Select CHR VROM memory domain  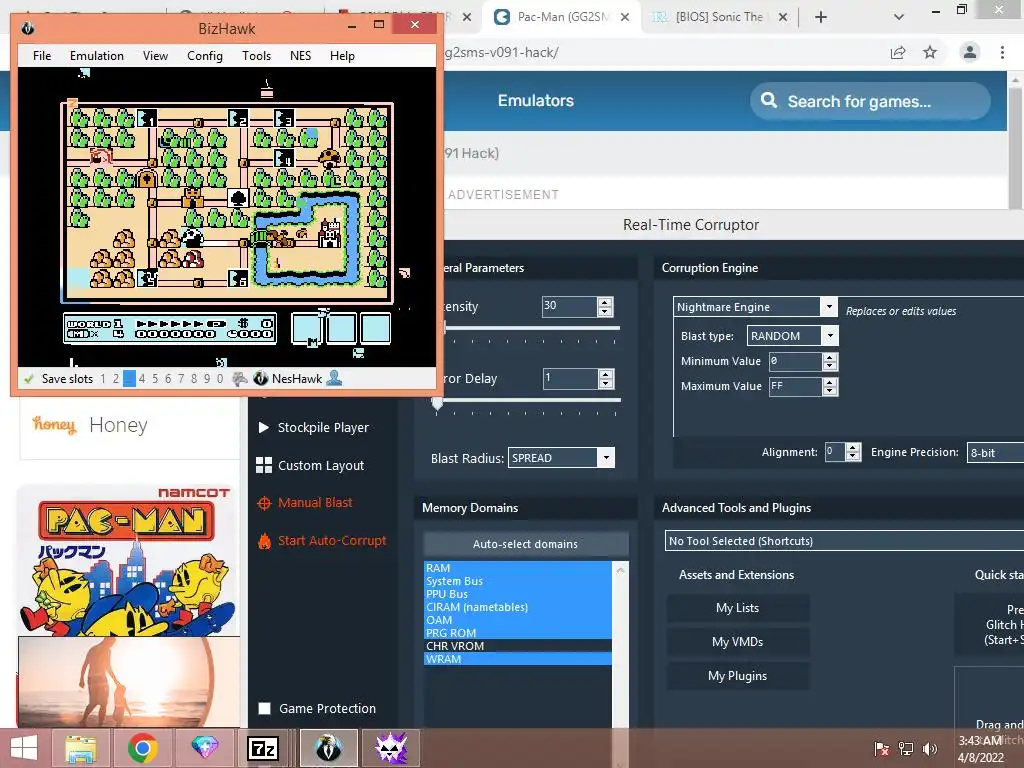click(518, 646)
